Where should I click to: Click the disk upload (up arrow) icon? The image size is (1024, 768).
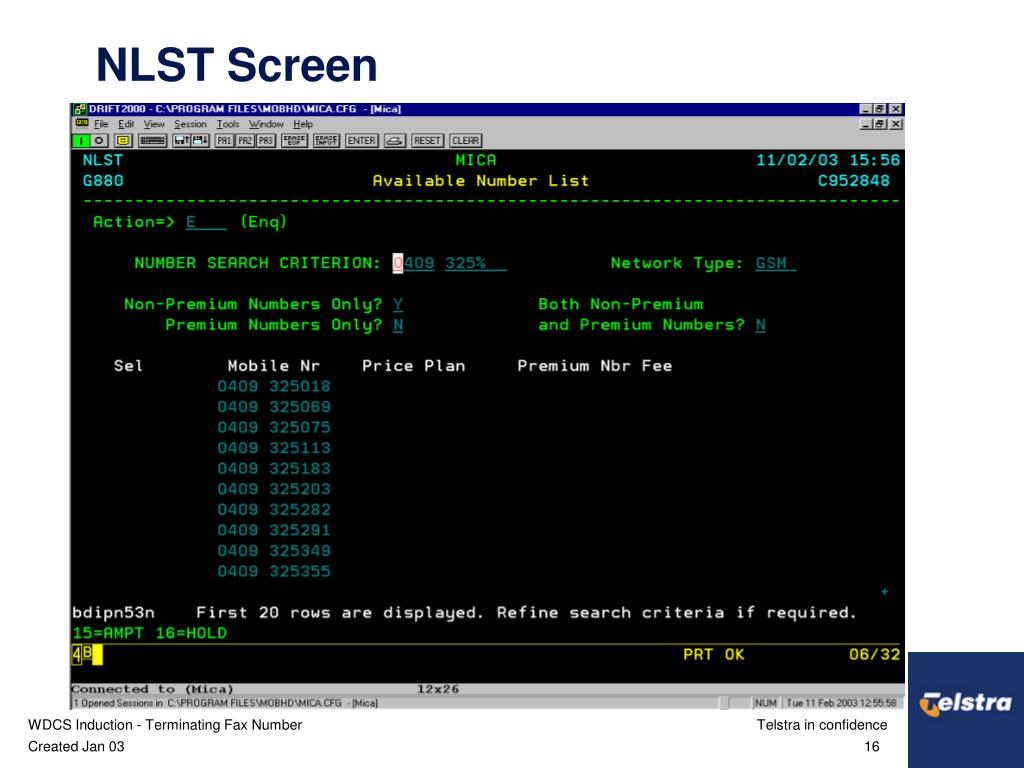[x=182, y=140]
